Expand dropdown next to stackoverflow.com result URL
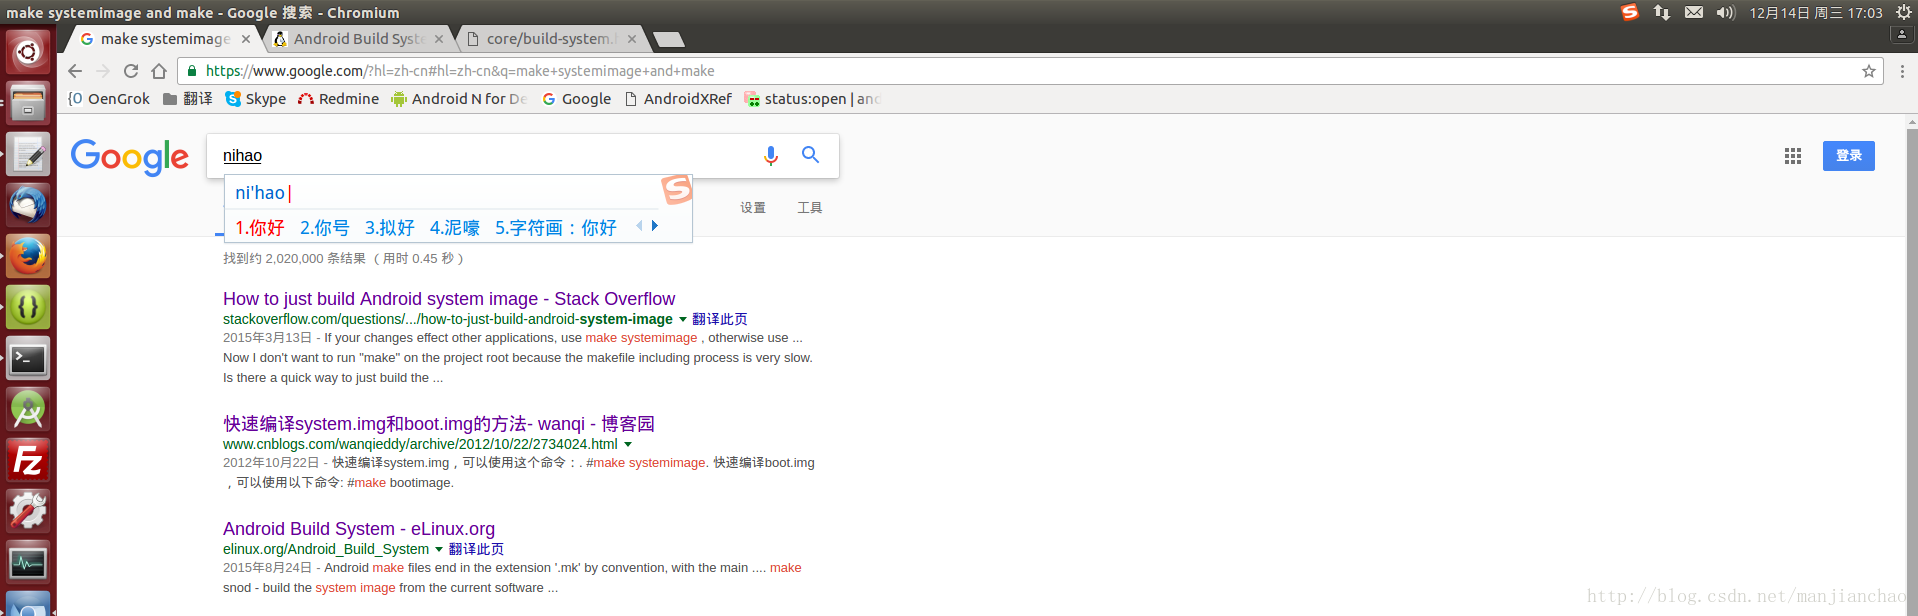Screen dimensions: 1918x616 (683, 319)
